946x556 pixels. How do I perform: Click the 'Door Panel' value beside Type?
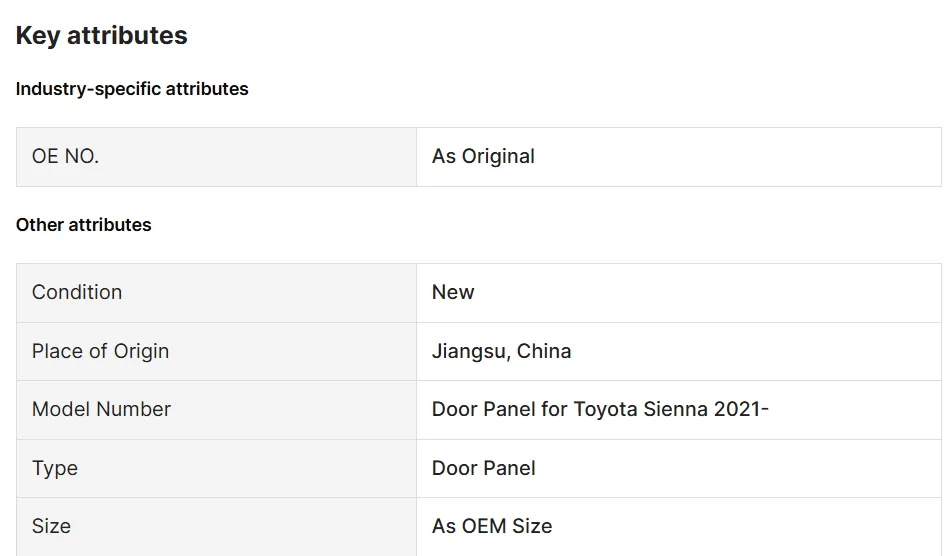point(484,468)
